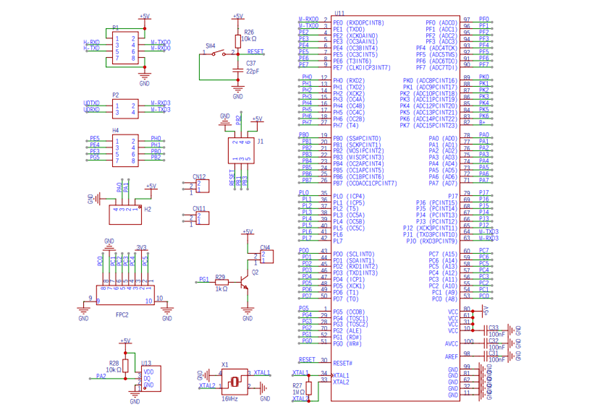The height and width of the screenshot is (420, 605).
Task: Click the PD0 (SCLINT0) pin label
Action: pos(353,254)
